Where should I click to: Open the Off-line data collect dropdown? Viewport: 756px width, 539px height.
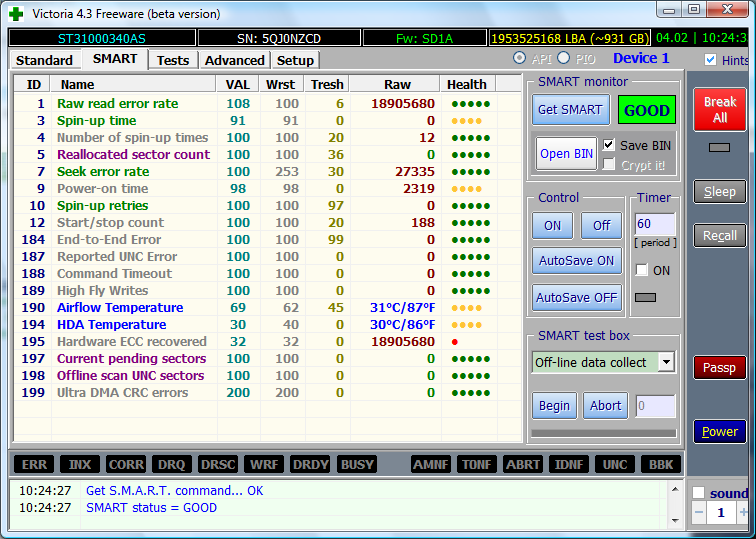[x=666, y=362]
